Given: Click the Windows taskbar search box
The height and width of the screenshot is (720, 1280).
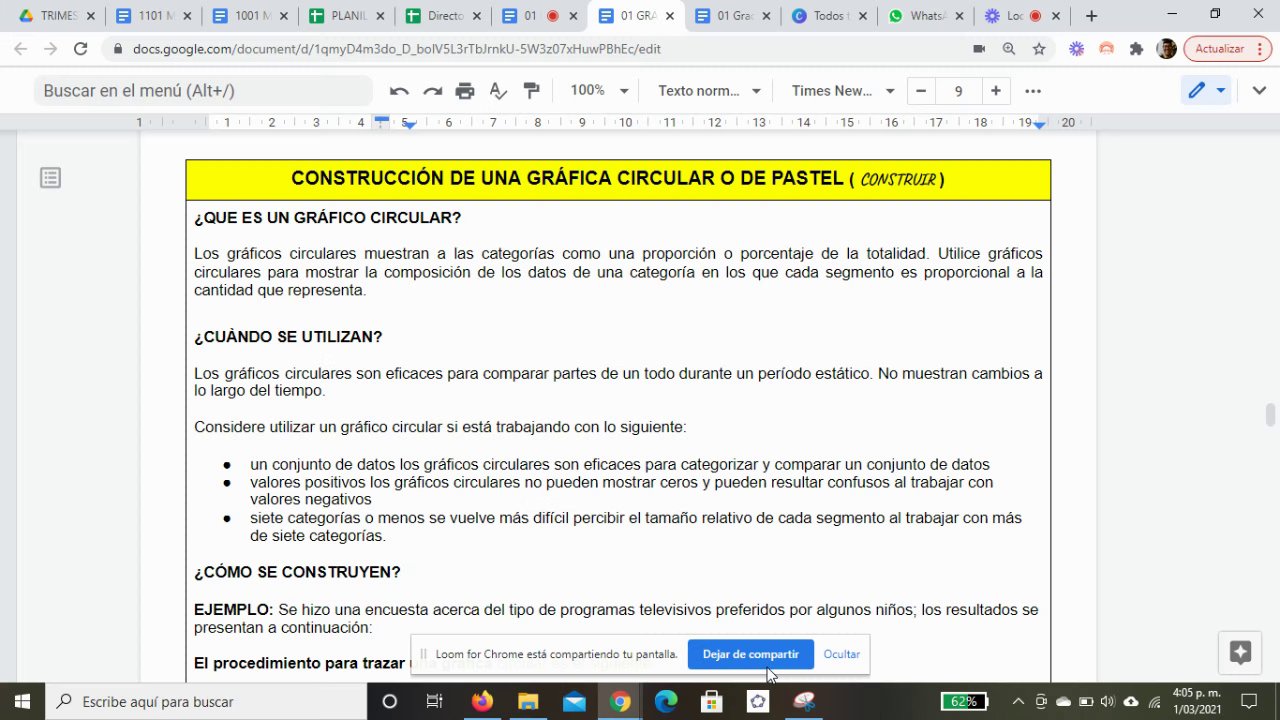Looking at the screenshot, I should pyautogui.click(x=207, y=701).
